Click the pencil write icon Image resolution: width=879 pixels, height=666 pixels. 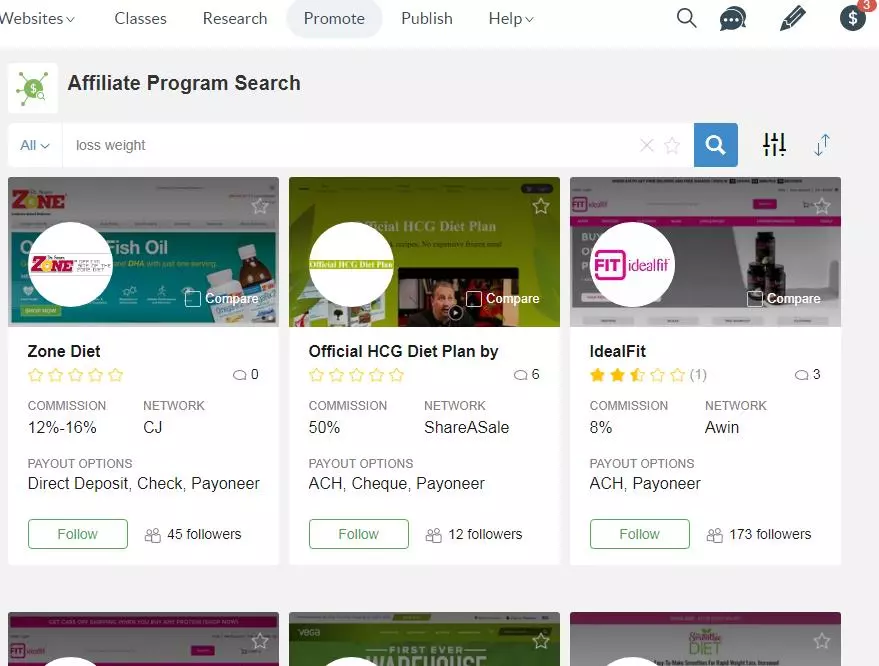coord(793,18)
